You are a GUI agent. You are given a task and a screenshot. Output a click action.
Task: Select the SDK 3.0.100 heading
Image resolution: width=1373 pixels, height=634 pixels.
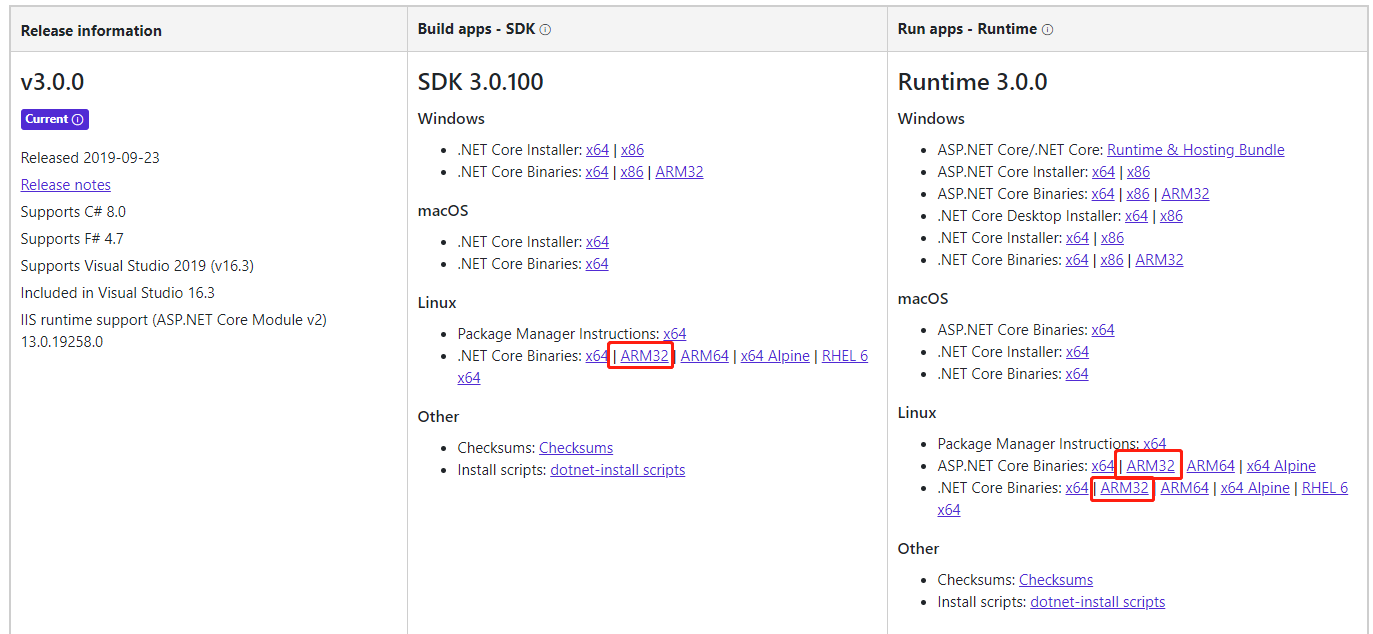point(481,82)
